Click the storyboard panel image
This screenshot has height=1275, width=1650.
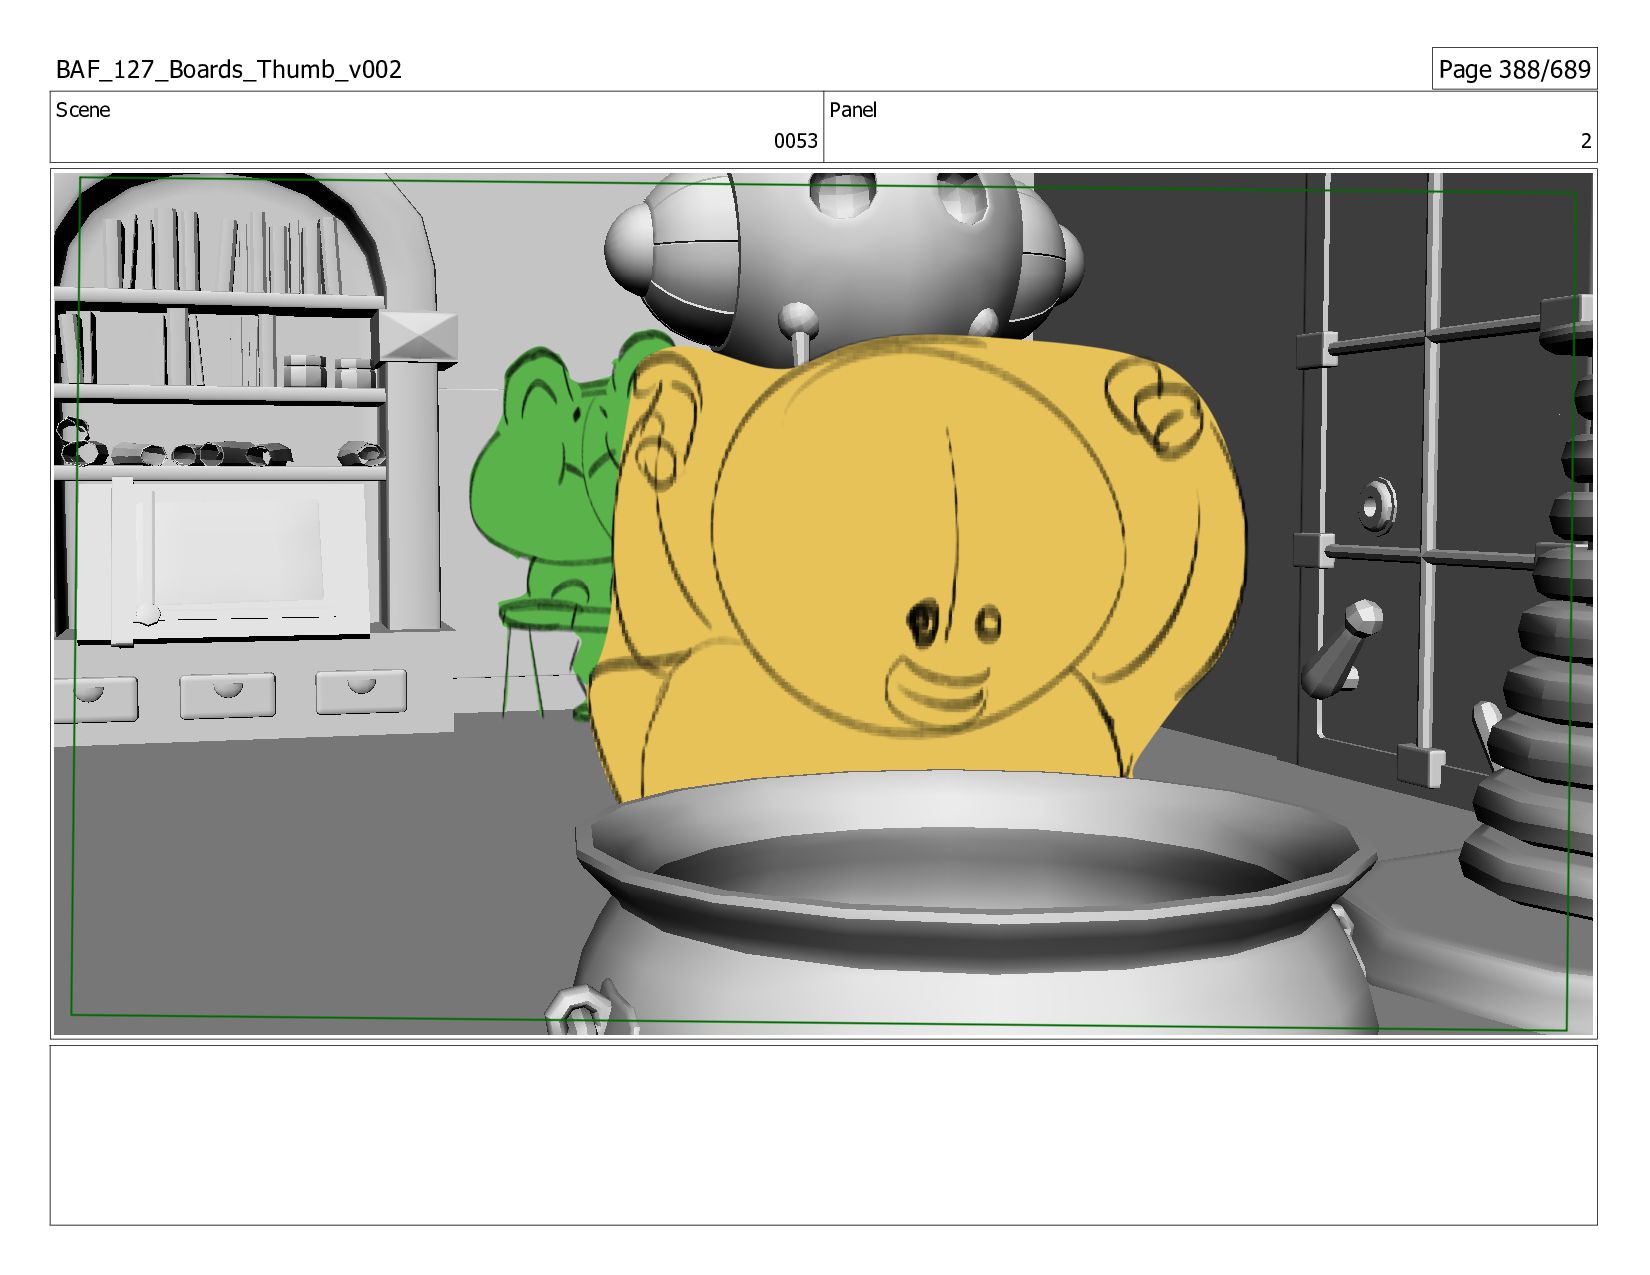click(x=823, y=604)
